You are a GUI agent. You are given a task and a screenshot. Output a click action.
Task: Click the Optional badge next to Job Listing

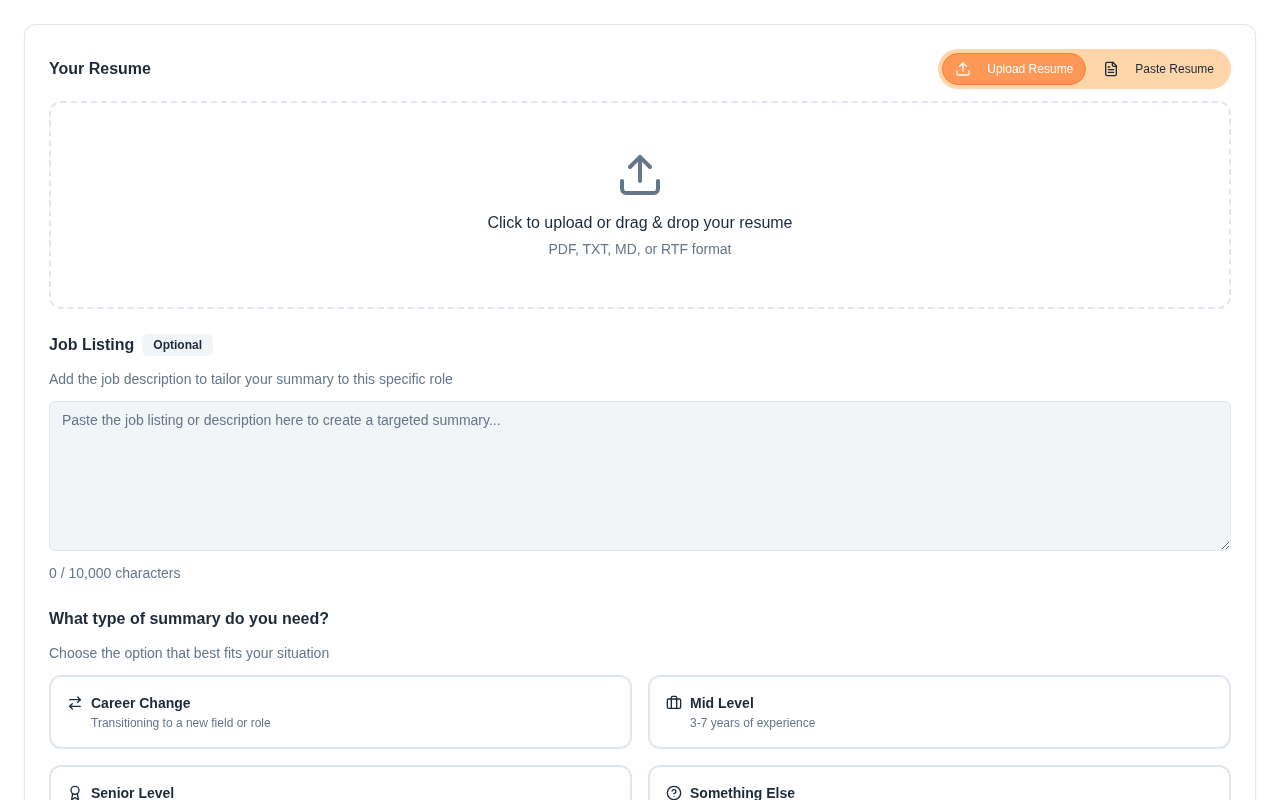pos(177,345)
